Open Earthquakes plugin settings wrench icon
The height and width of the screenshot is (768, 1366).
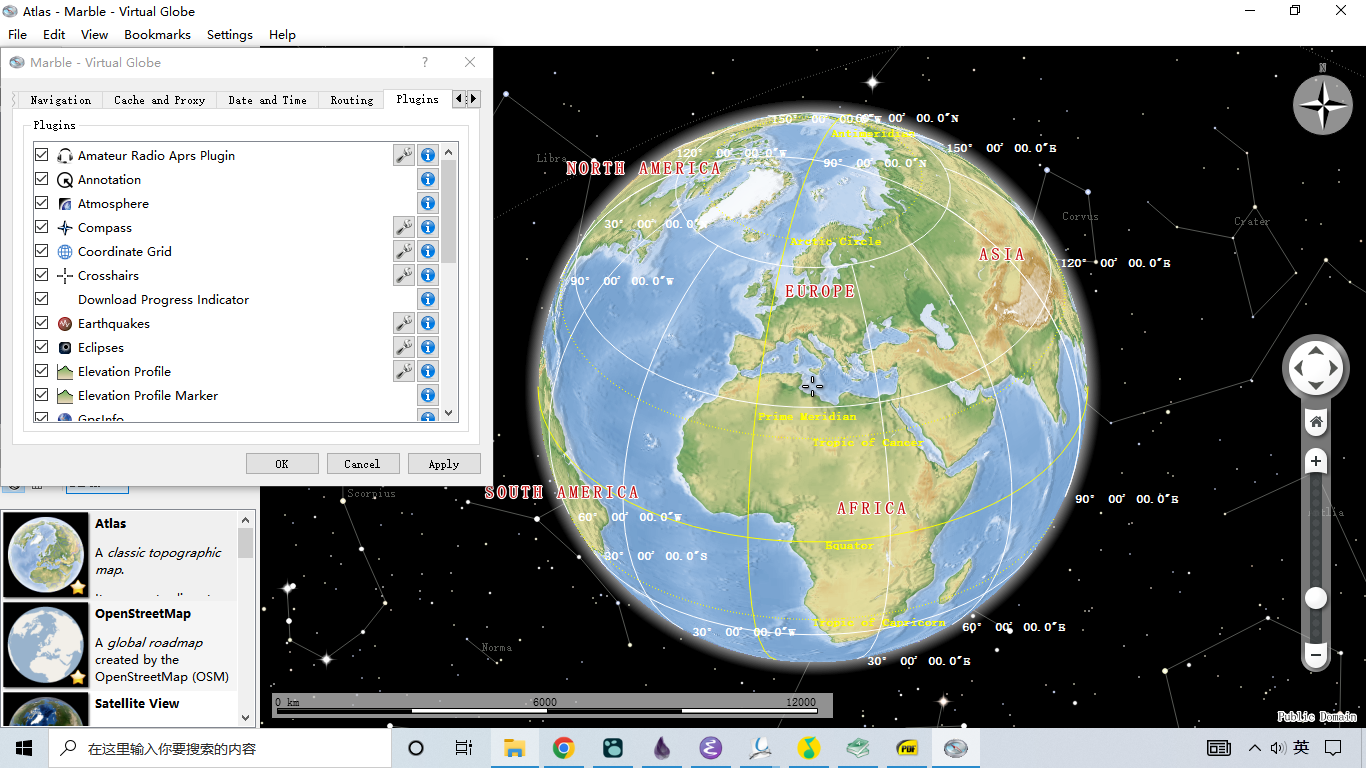click(403, 323)
